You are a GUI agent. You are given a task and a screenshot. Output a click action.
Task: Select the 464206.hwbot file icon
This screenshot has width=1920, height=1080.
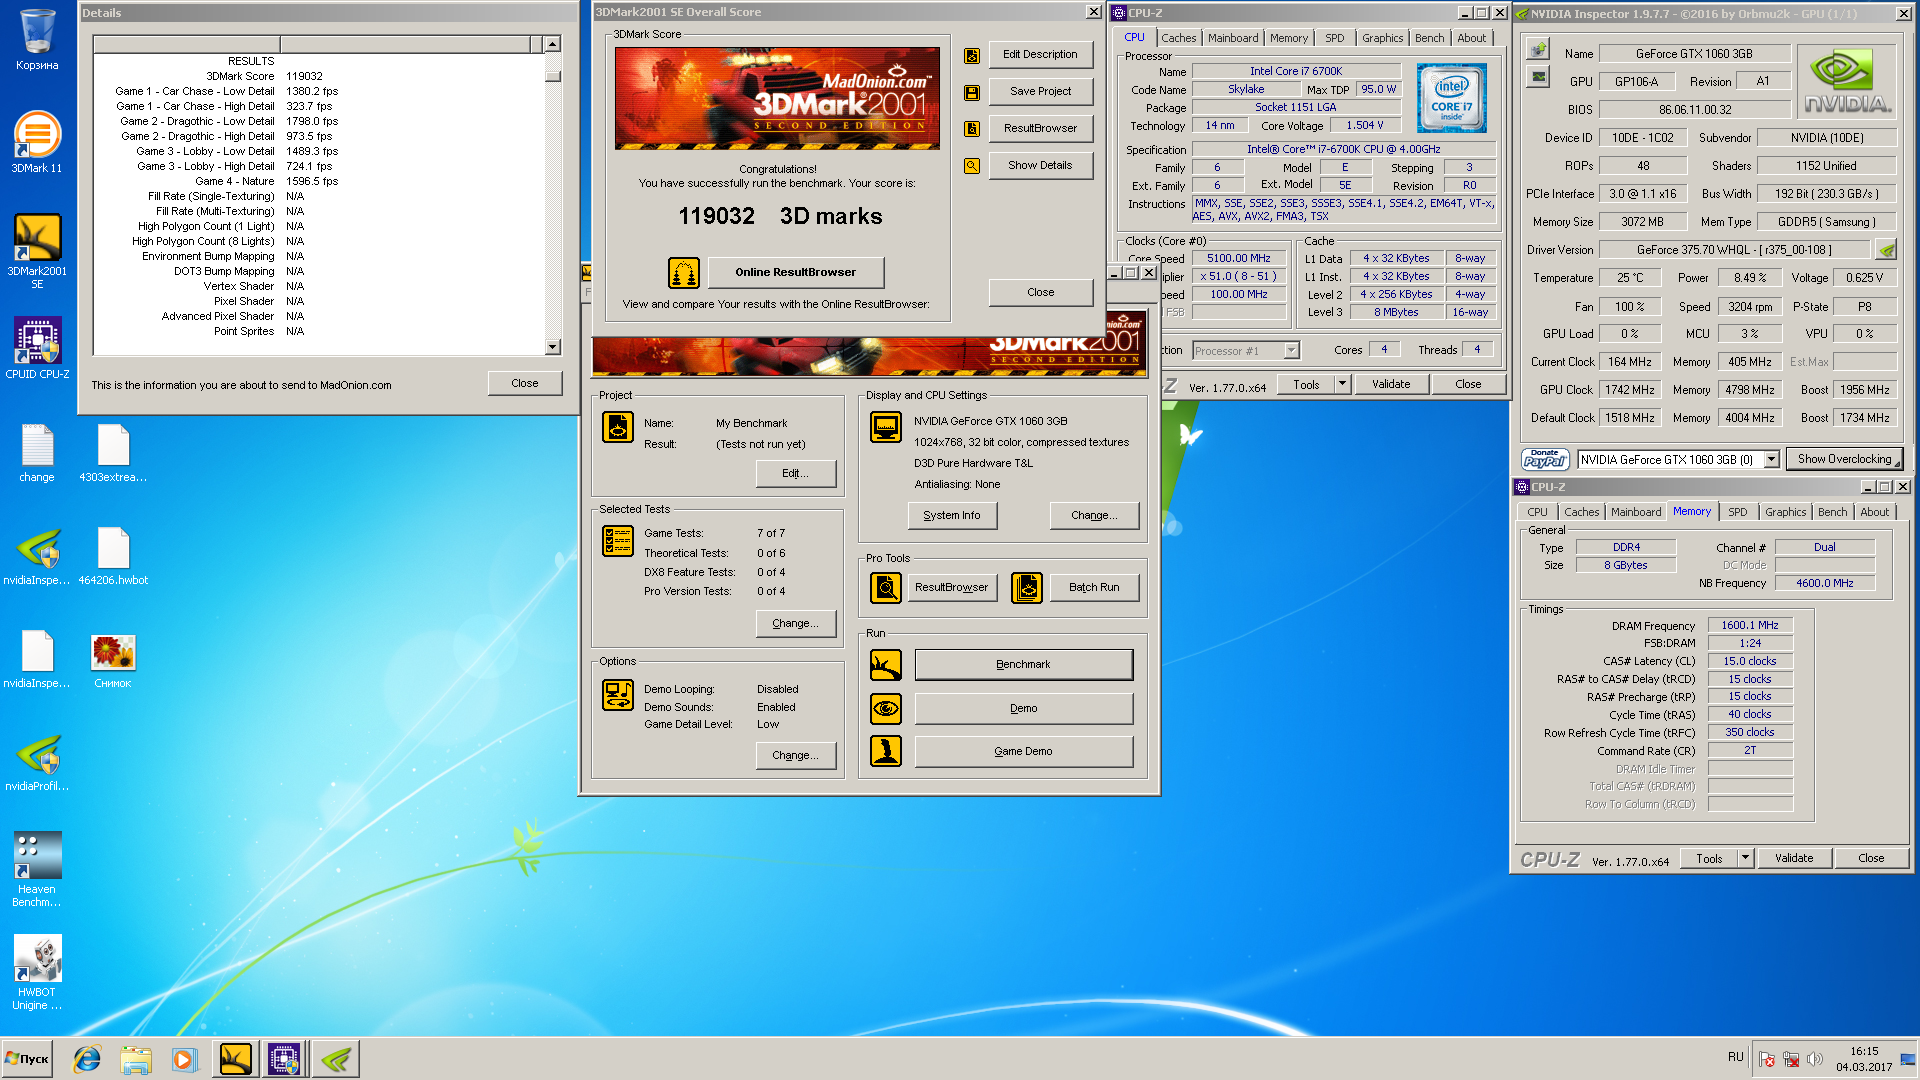click(113, 557)
